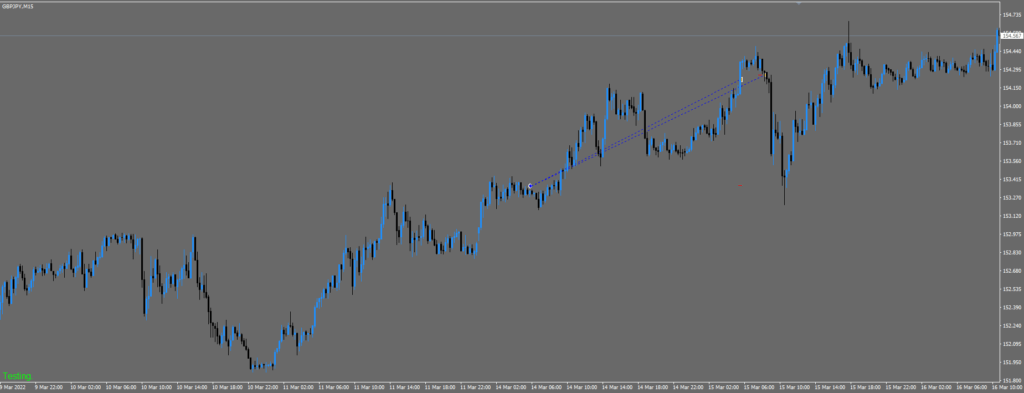
Task: Click the chart shift triangle marker at top
Action: [798, 3]
